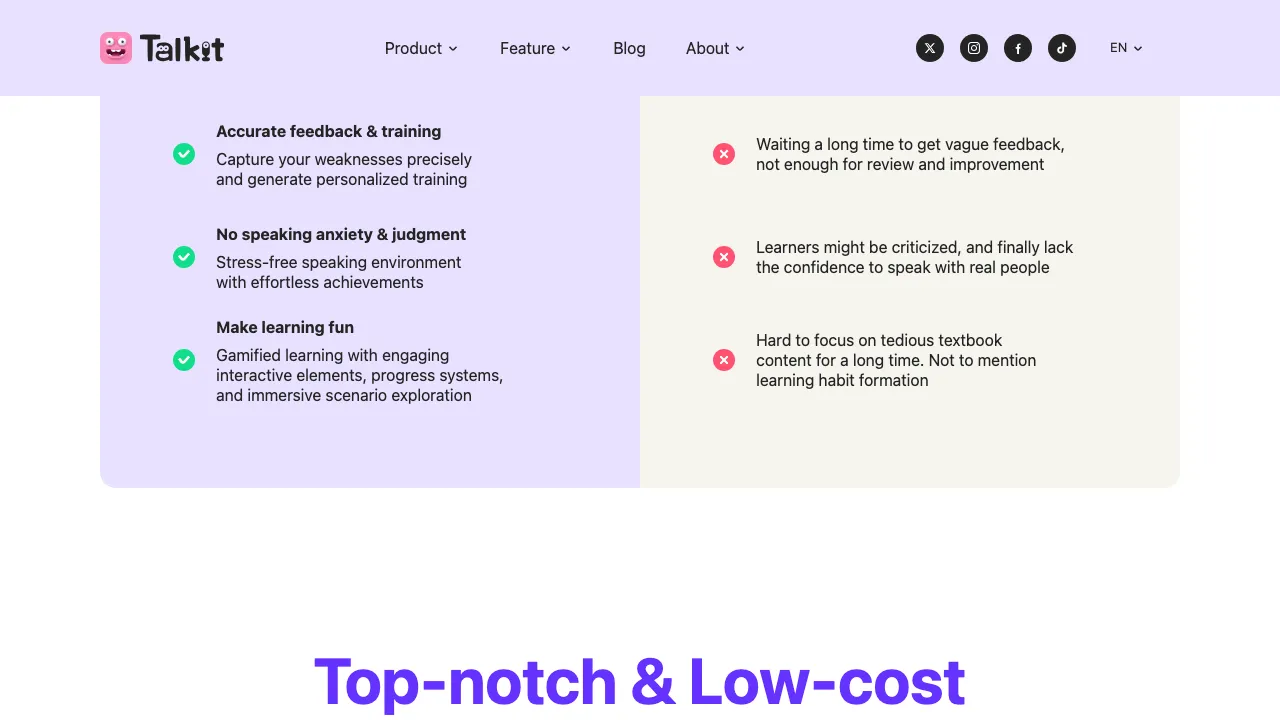Click red X beside vague feedback text
The image size is (1280, 720).
coord(724,154)
